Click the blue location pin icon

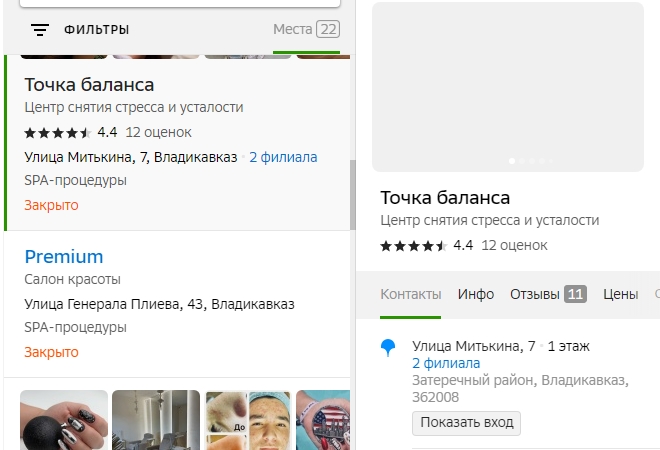tap(389, 348)
